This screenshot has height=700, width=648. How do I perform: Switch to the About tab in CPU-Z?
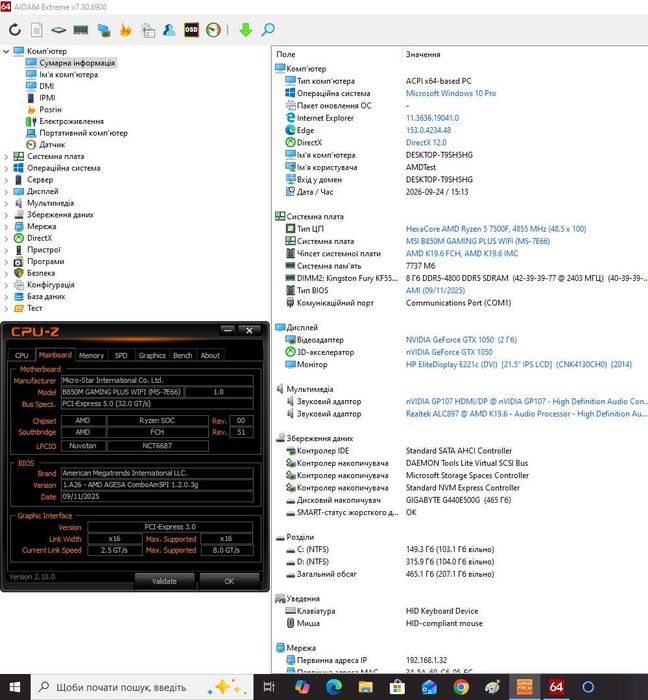pos(210,355)
